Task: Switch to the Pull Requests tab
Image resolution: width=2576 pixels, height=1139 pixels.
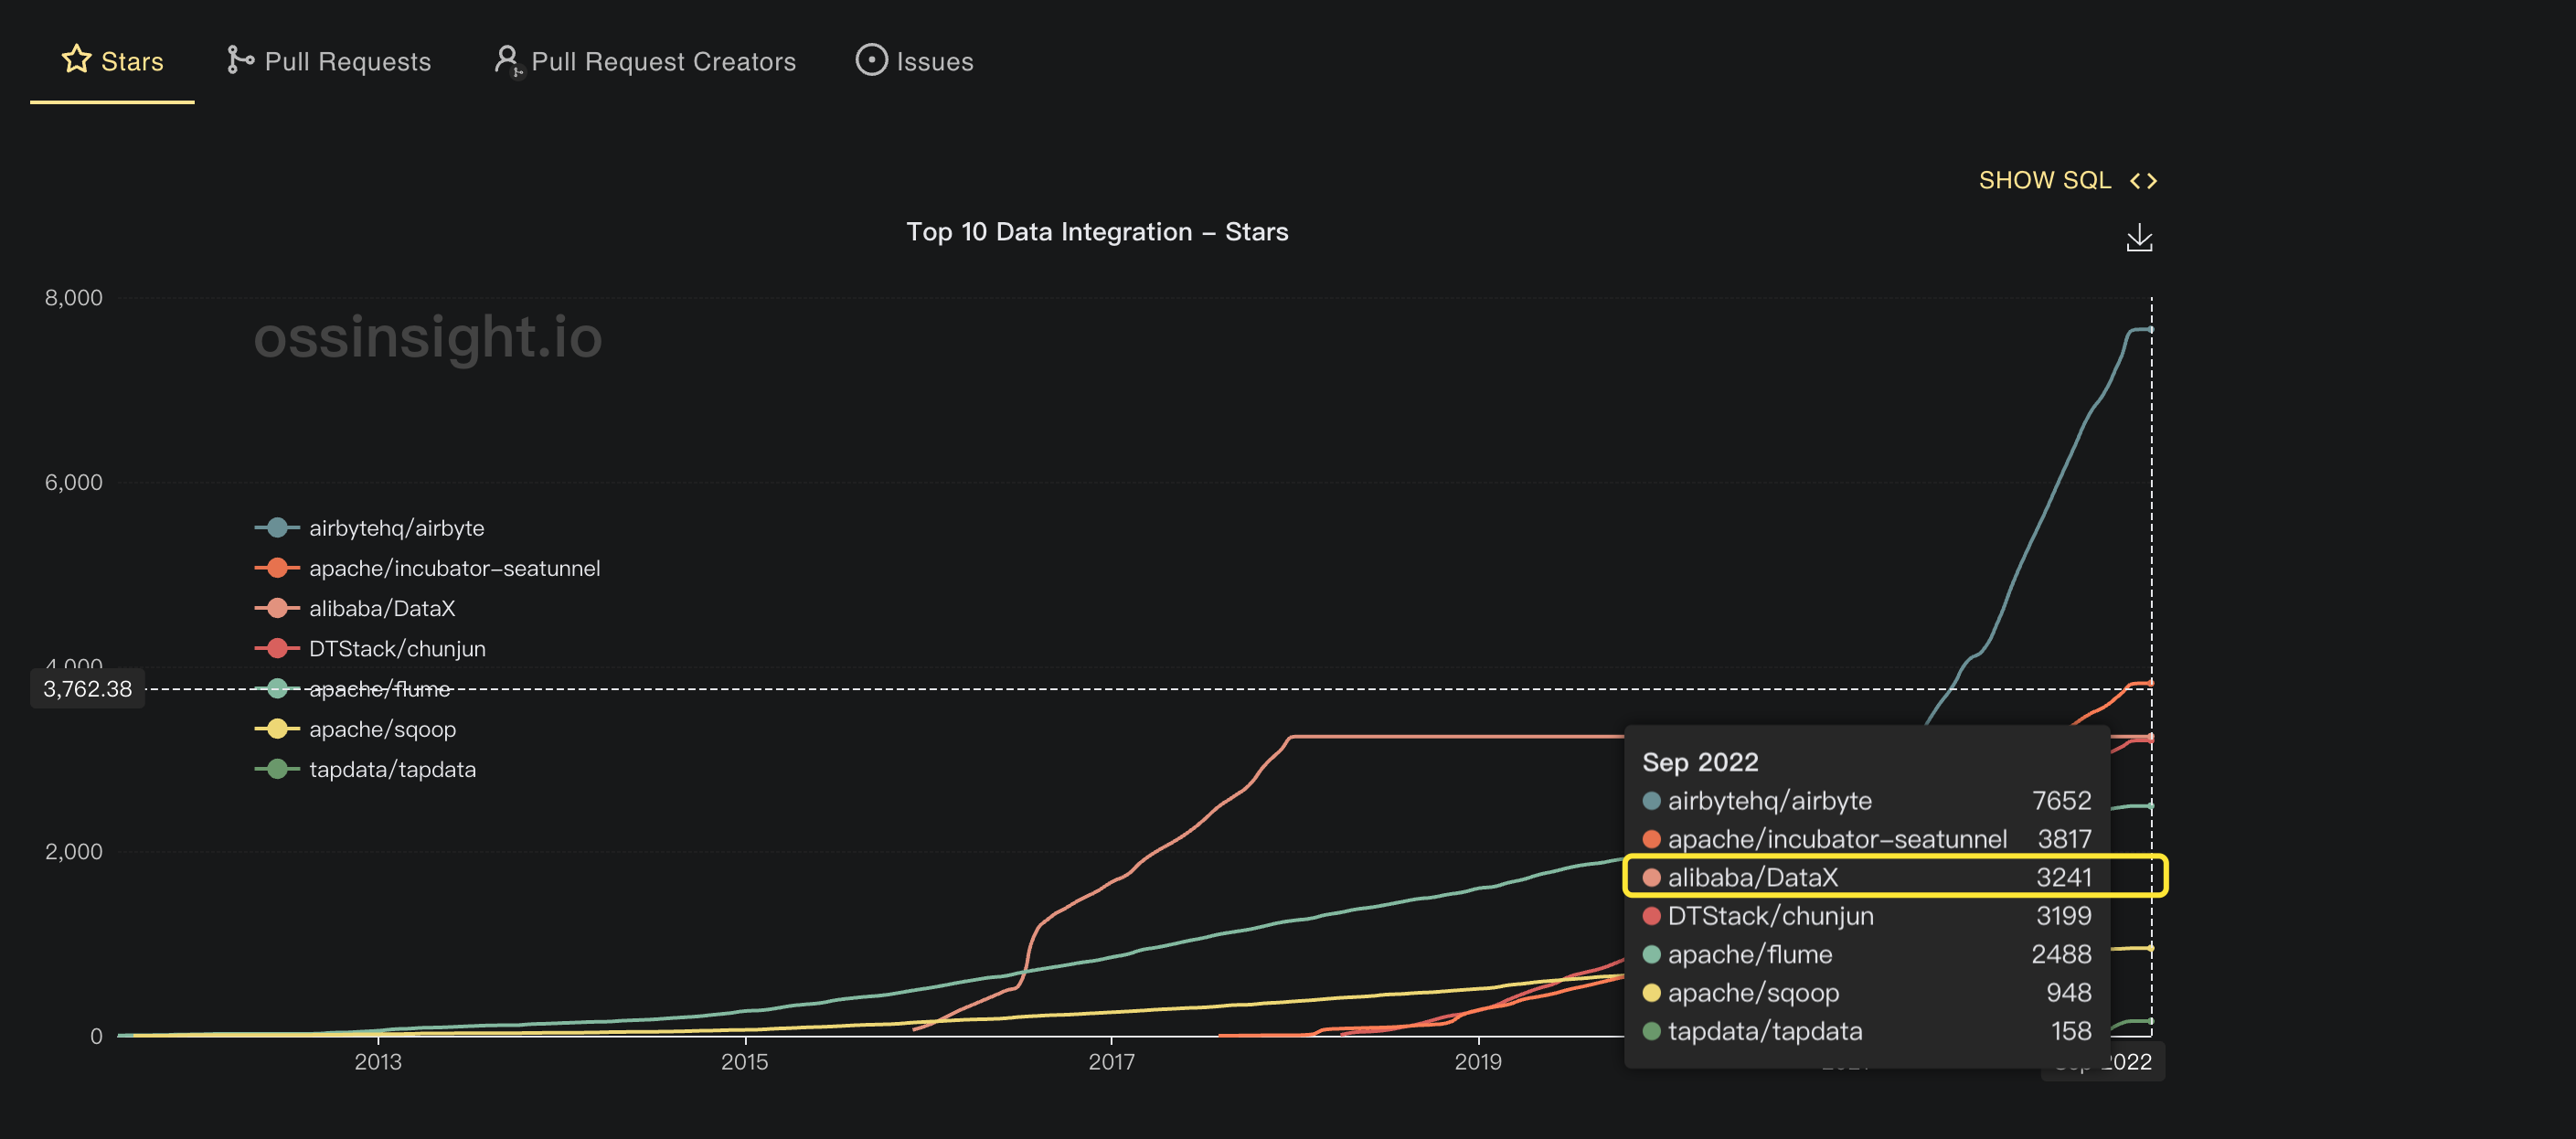Action: coord(347,62)
